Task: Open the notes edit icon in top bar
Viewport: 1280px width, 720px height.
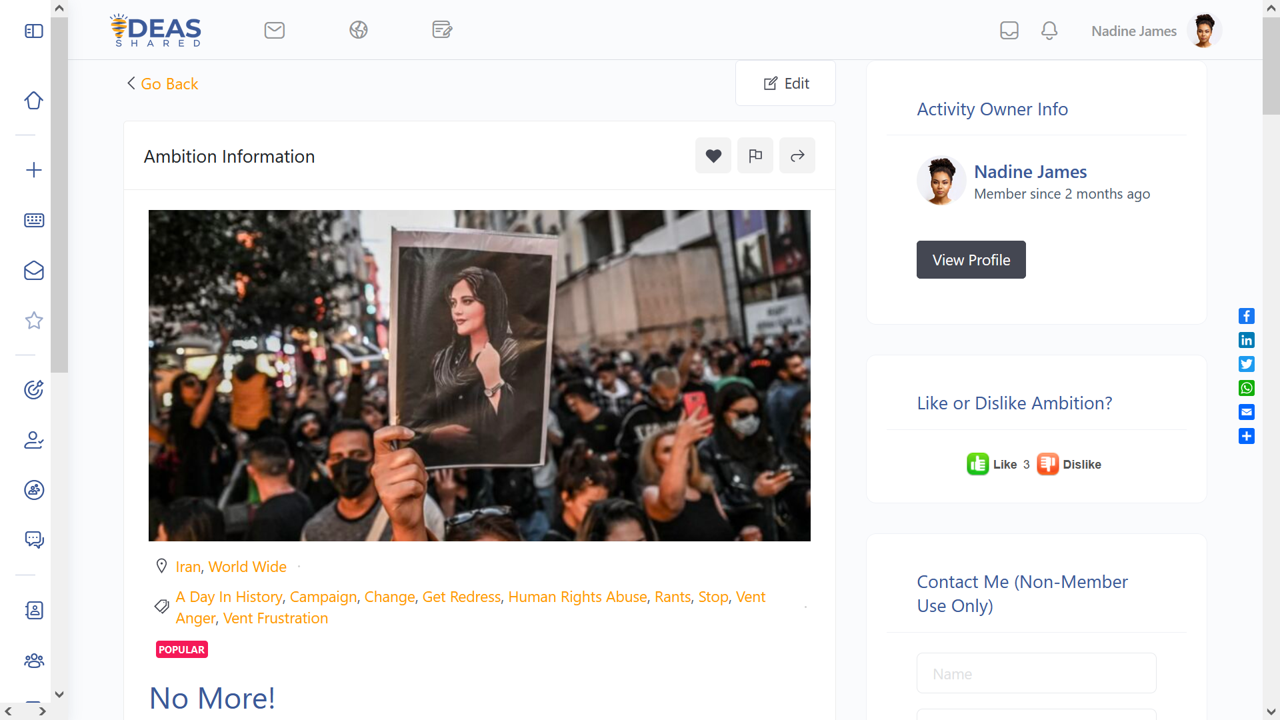Action: [442, 30]
